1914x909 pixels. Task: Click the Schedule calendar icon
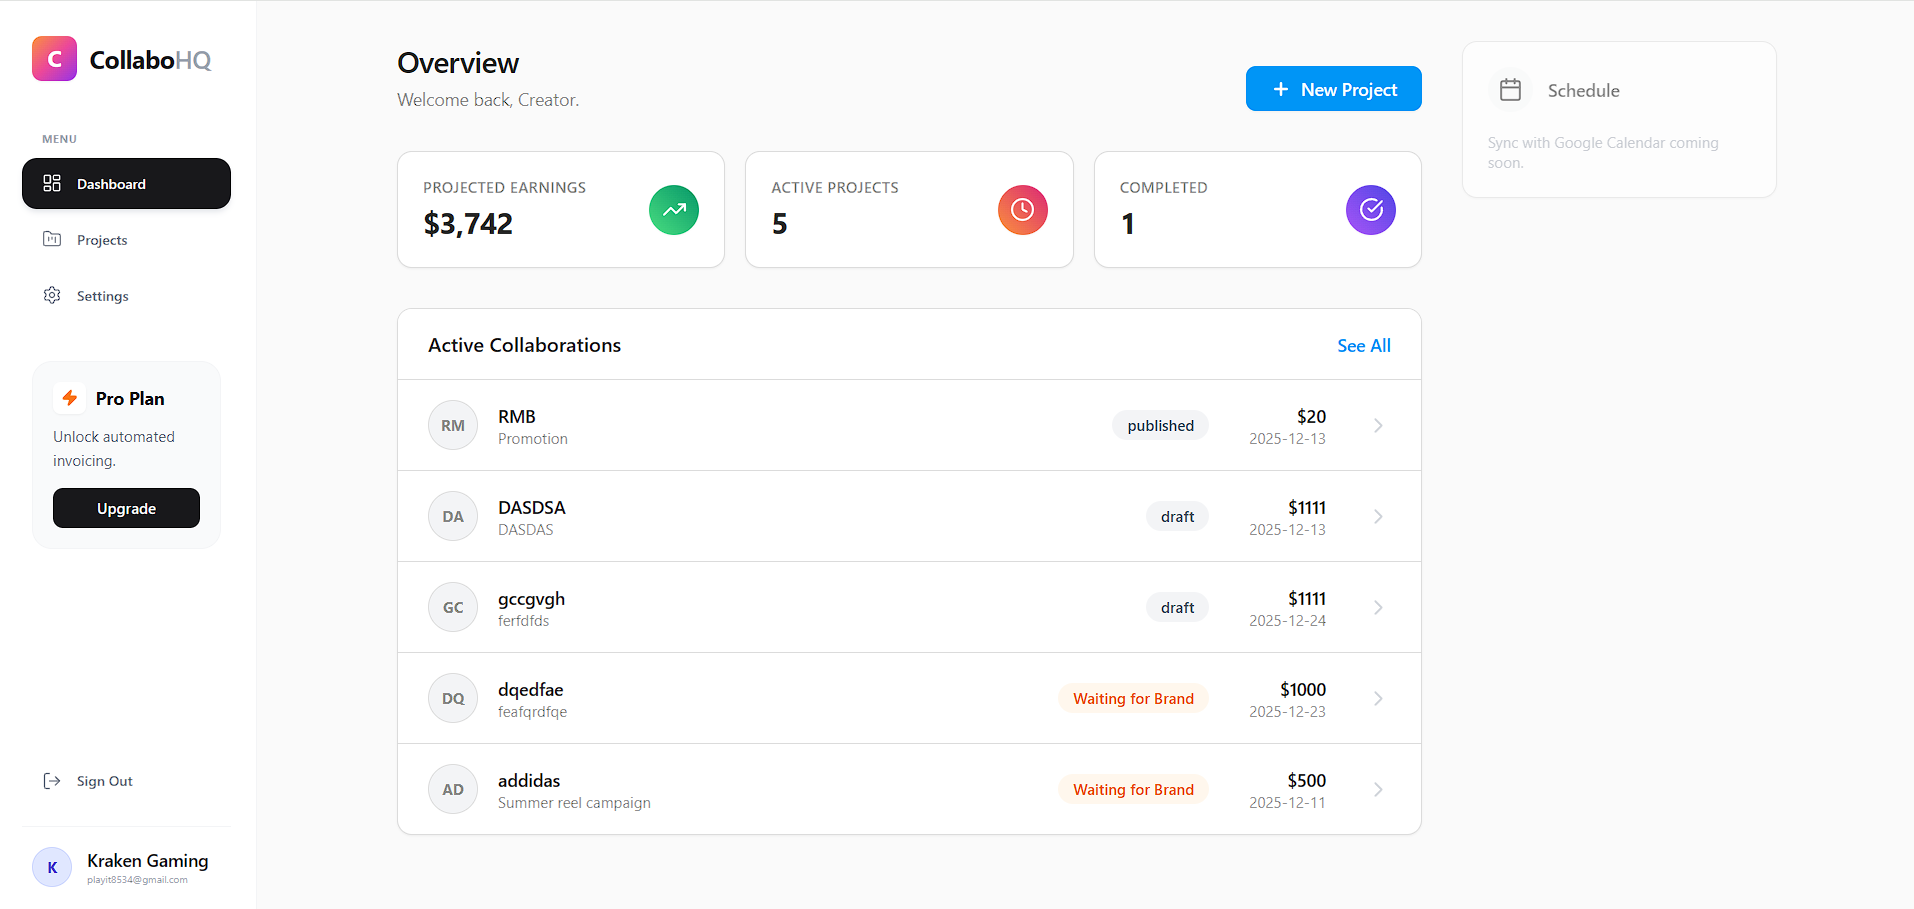click(1510, 90)
